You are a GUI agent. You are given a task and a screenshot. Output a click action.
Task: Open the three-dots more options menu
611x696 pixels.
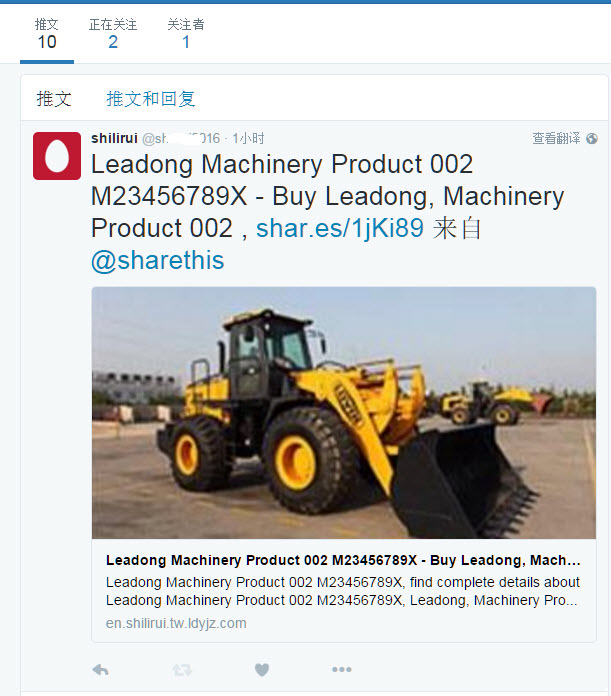pos(342,669)
